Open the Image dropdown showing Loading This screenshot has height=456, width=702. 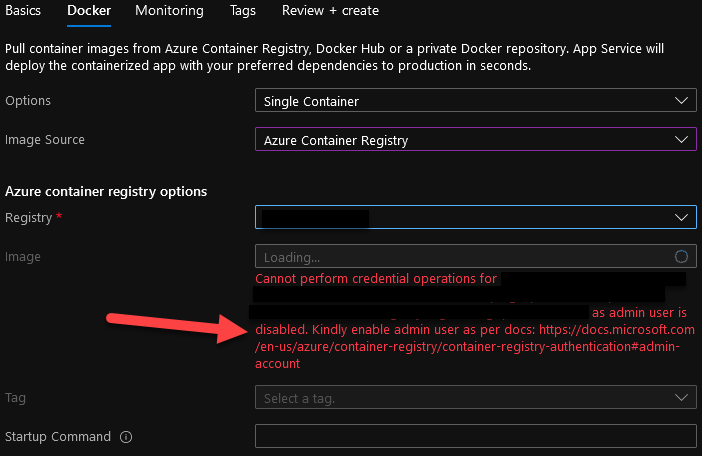pos(465,257)
